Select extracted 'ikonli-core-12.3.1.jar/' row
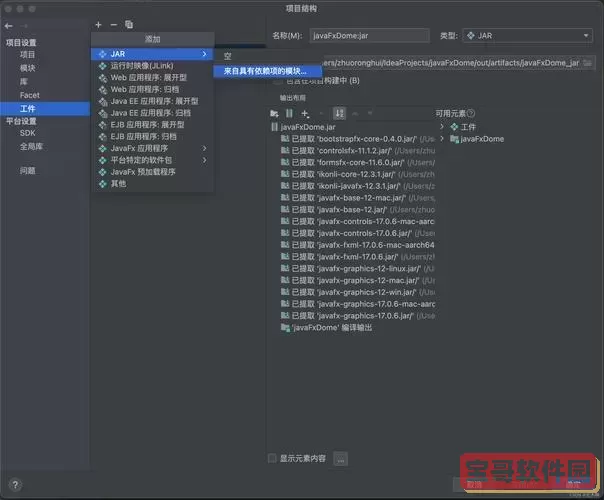The image size is (604, 500). coord(358,174)
